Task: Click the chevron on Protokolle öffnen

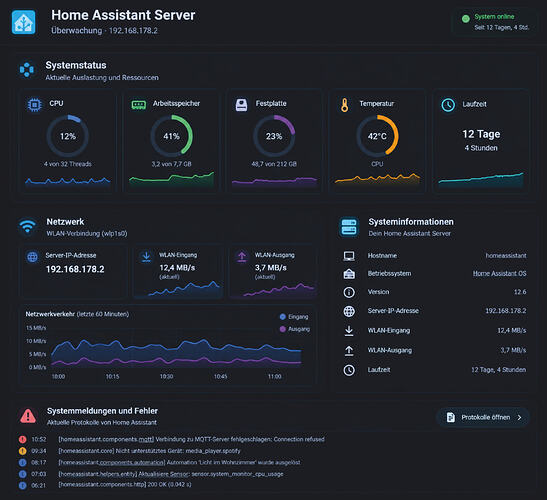Action: (x=519, y=417)
